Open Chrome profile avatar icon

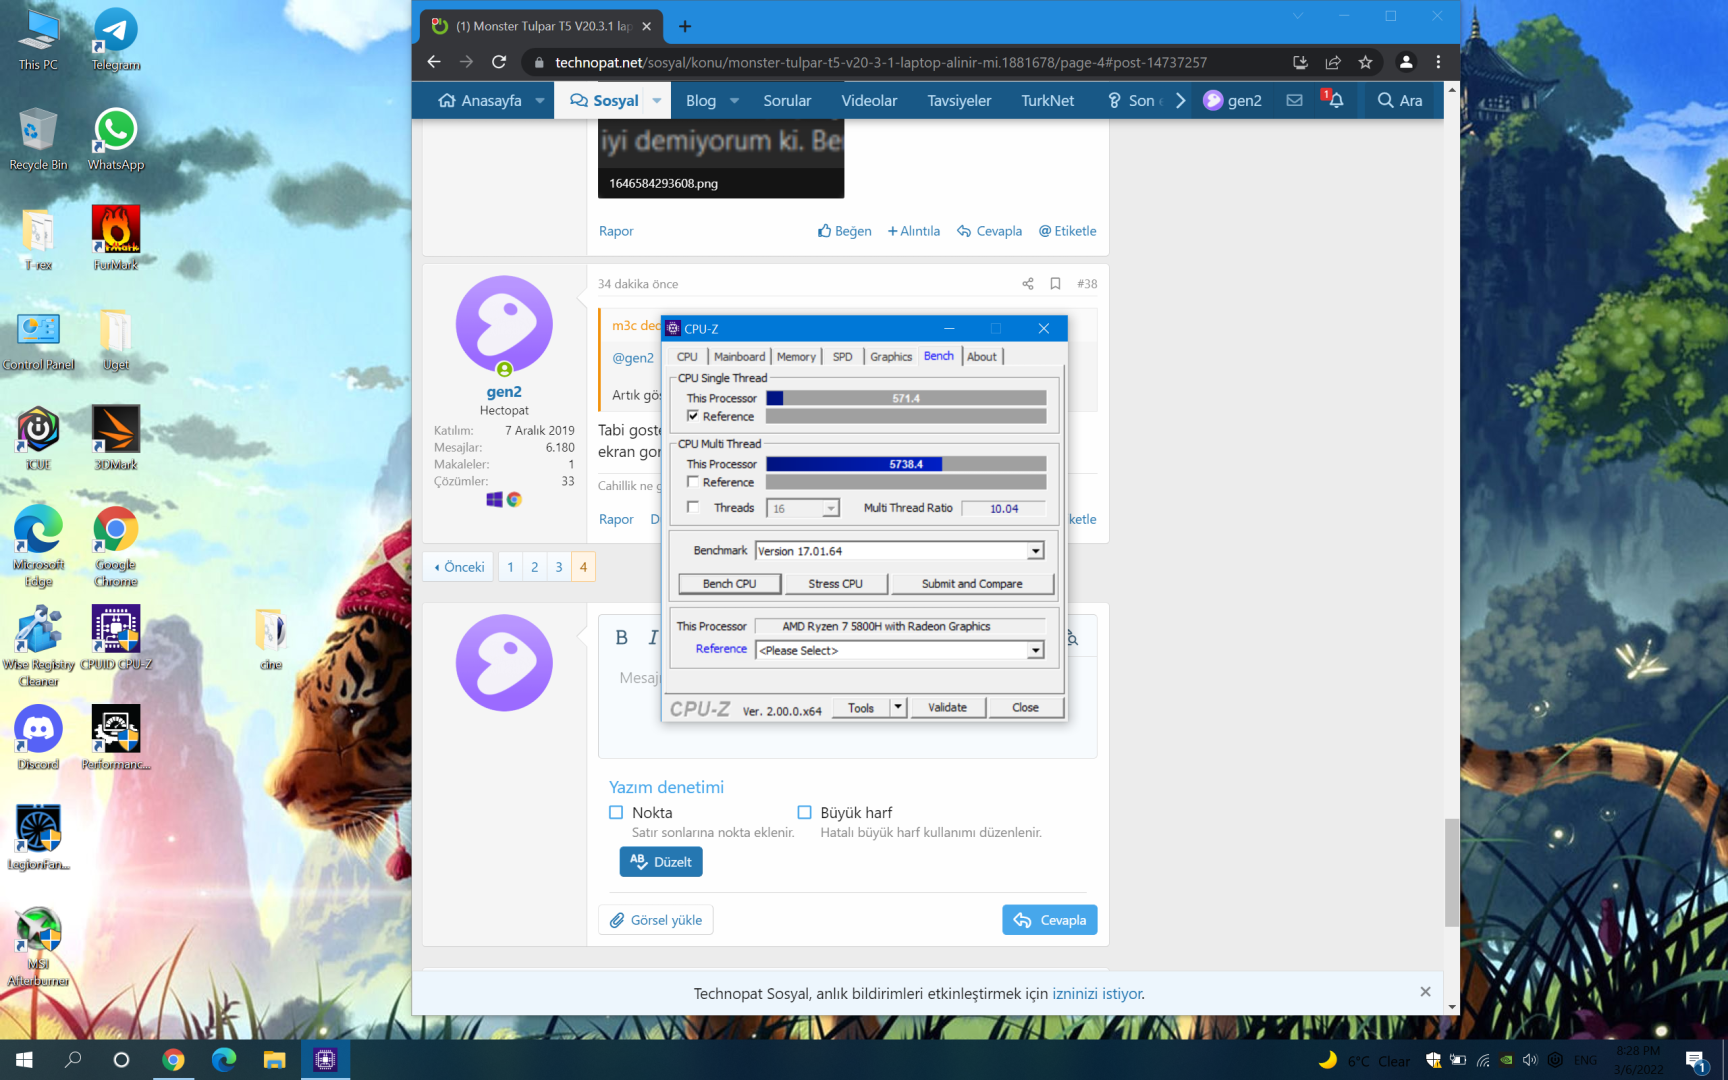(x=1405, y=62)
